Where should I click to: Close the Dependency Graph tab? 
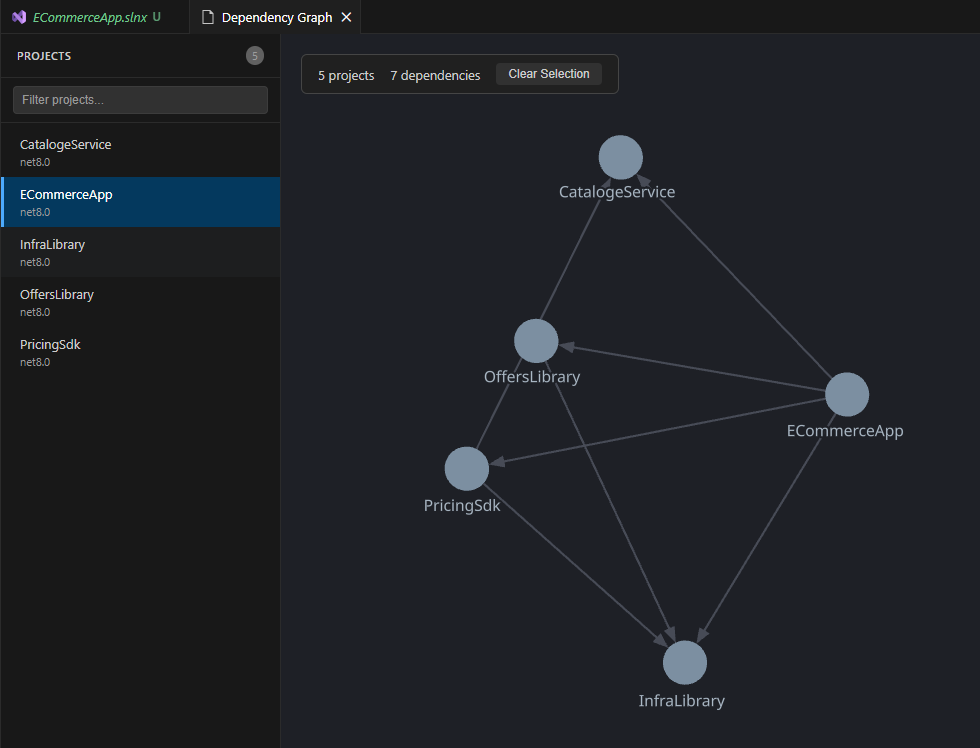pyautogui.click(x=346, y=16)
